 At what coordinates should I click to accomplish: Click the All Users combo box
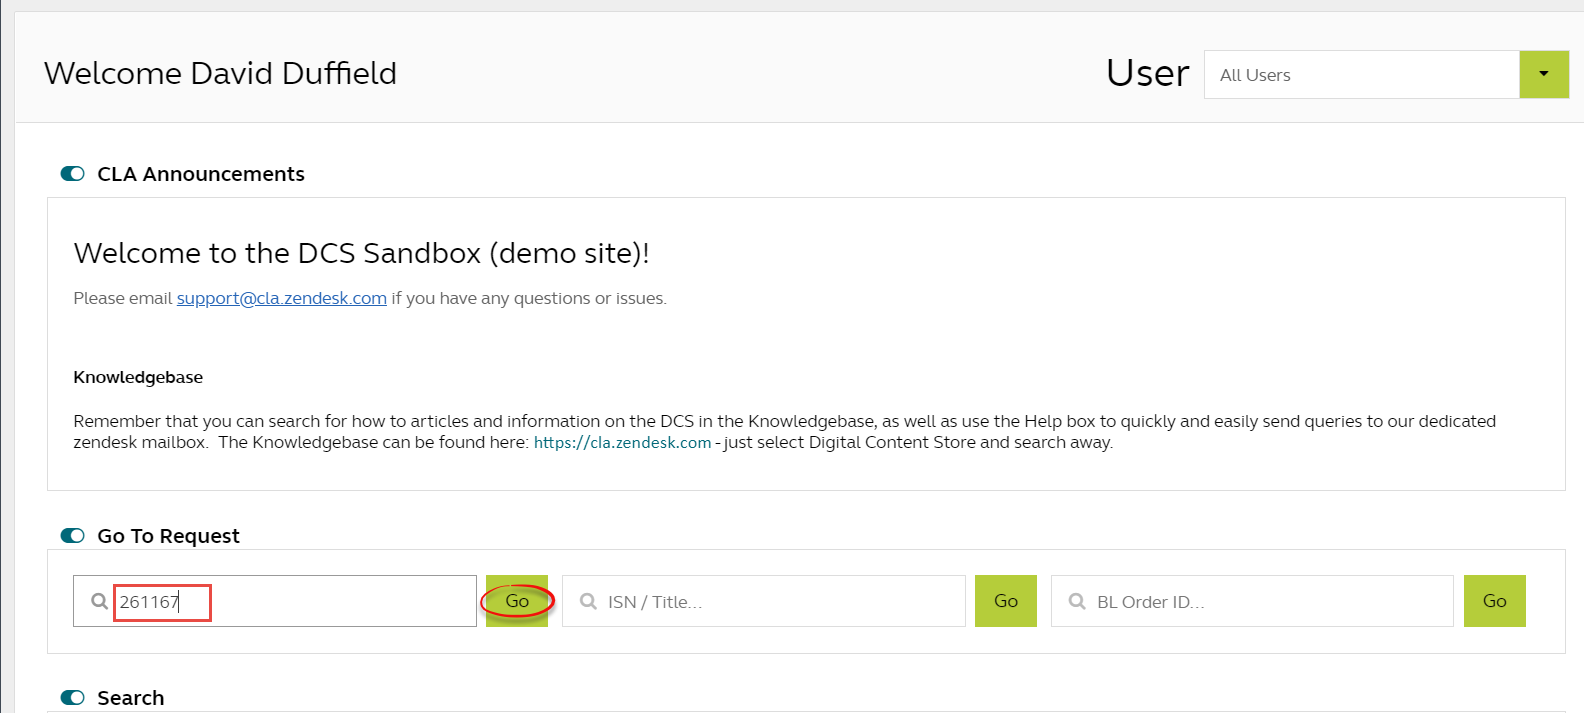(1361, 75)
